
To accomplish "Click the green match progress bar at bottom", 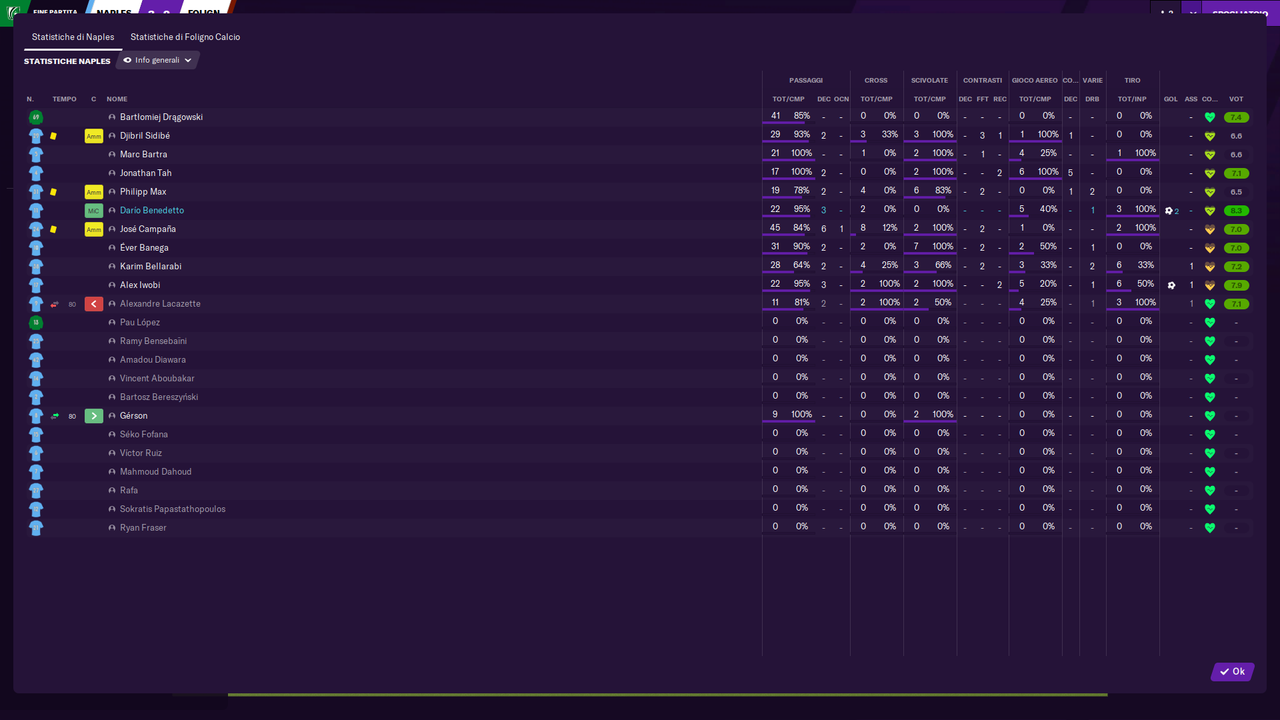I will (667, 695).
